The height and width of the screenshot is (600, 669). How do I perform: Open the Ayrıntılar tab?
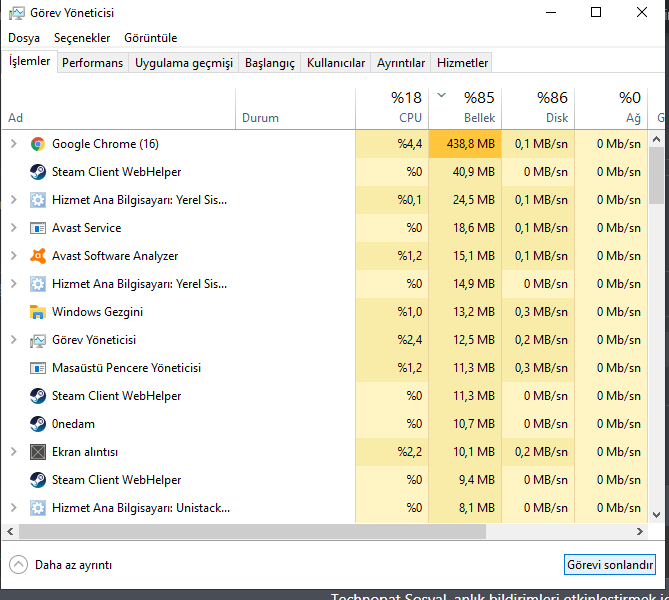pyautogui.click(x=401, y=63)
